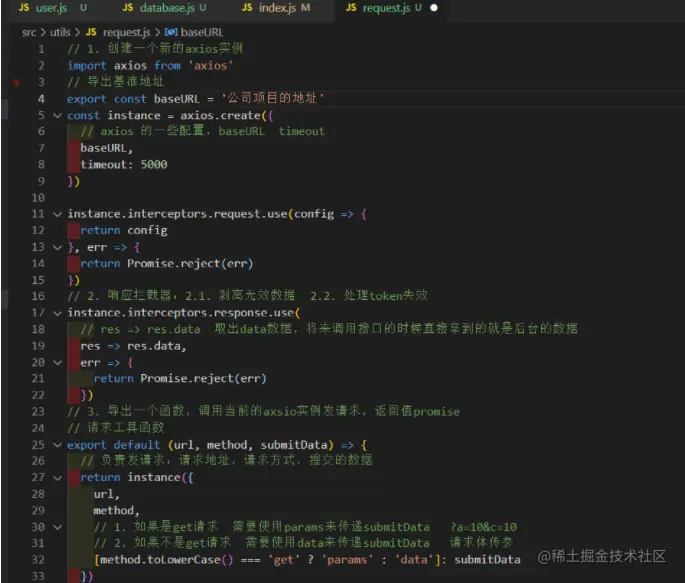Click 'method,' on line 29
Screen dimensions: 685x583
116,511
